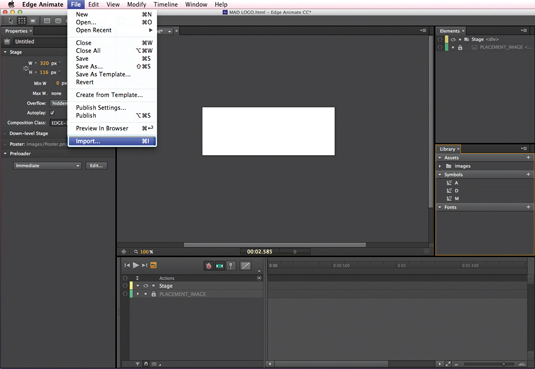Click the center stage icon
This screenshot has height=369, width=535.
click(x=124, y=252)
